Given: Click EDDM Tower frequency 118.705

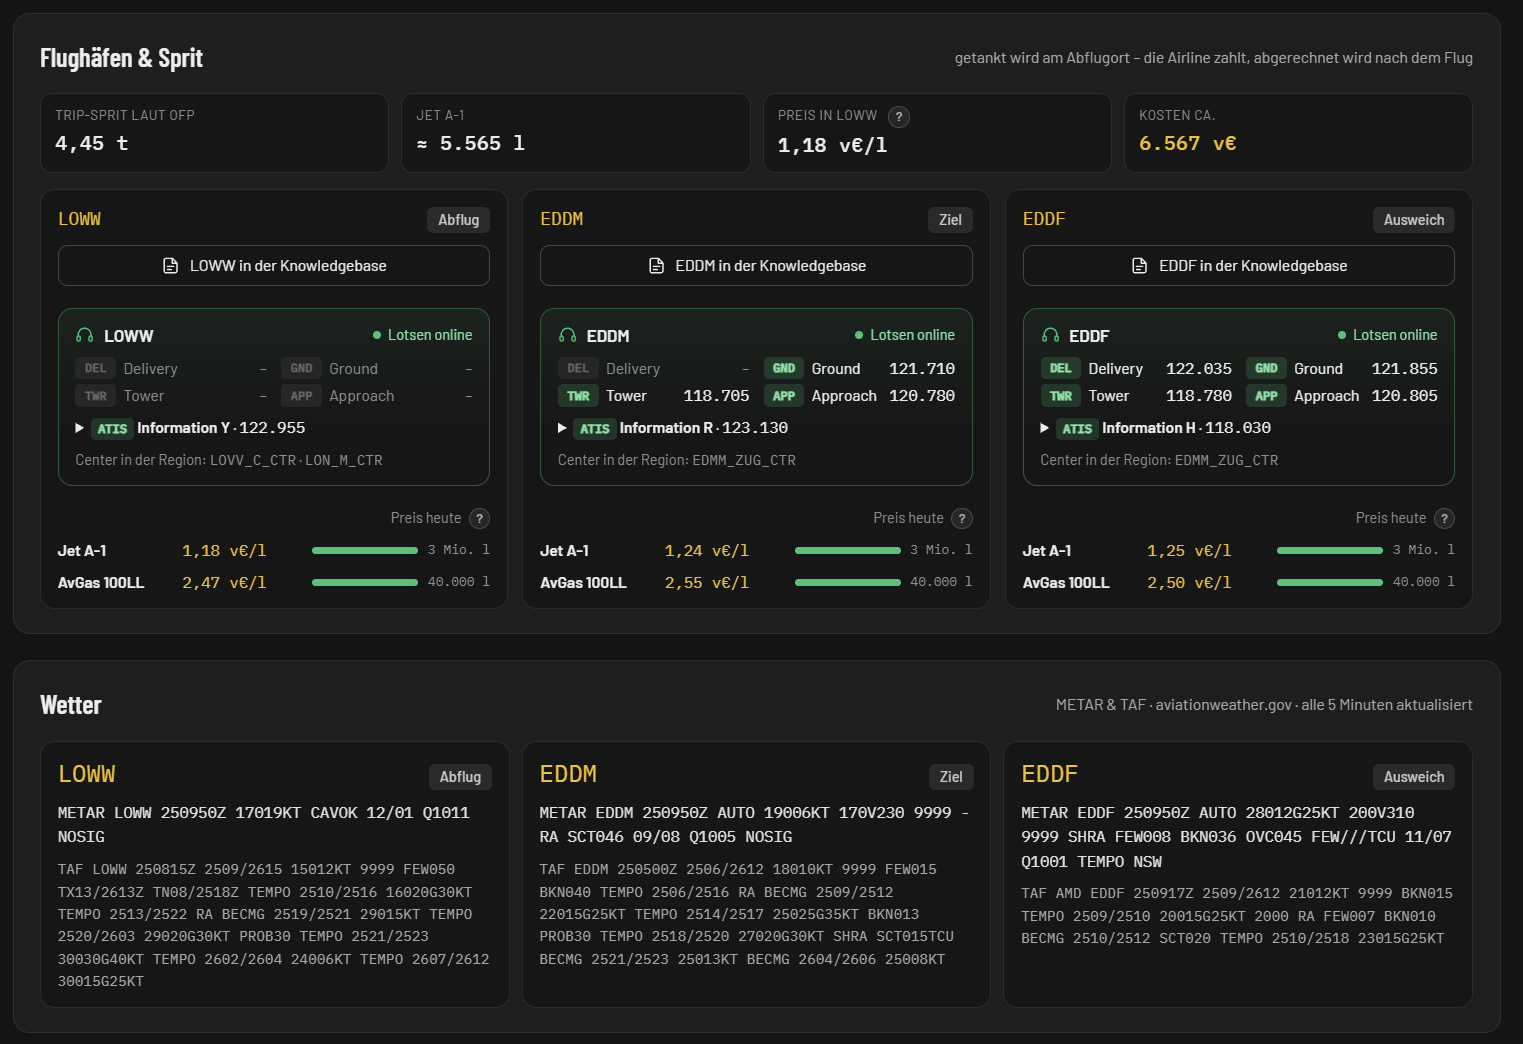Looking at the screenshot, I should click(716, 396).
